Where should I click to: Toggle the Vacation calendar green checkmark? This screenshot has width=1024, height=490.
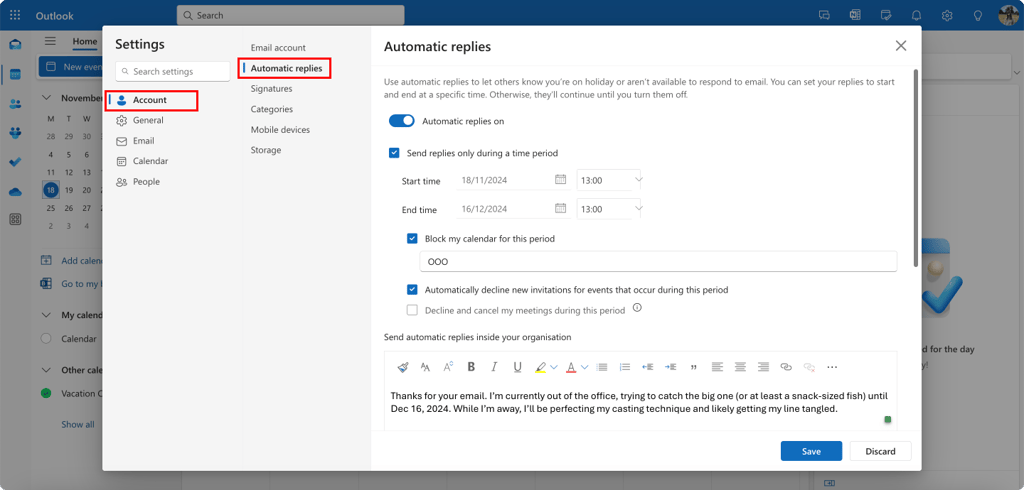pyautogui.click(x=46, y=393)
